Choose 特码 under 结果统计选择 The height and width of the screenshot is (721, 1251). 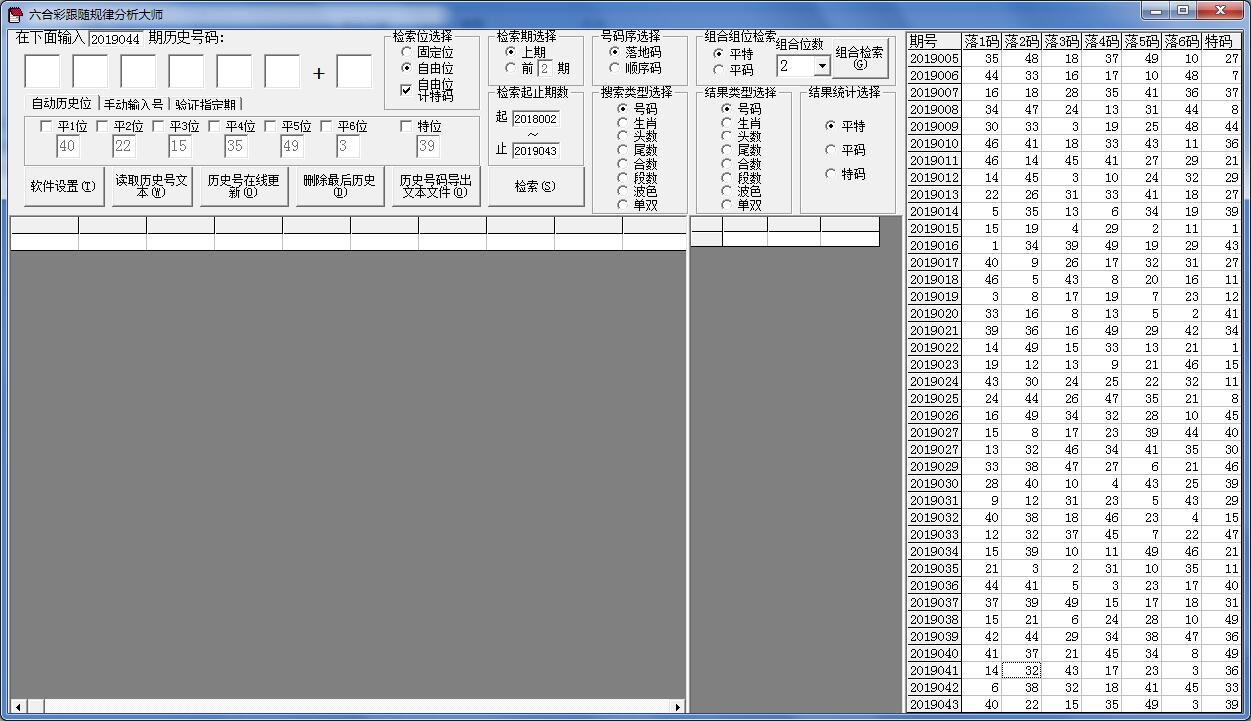coord(831,174)
